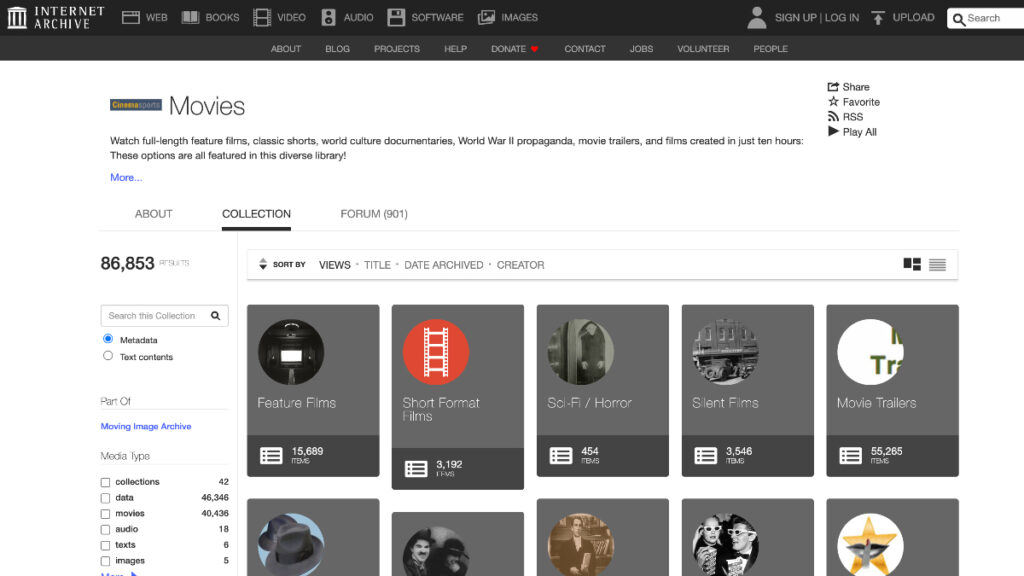Screen dimensions: 1024x576
Task: Switch to list view layout icon
Action: point(937,265)
